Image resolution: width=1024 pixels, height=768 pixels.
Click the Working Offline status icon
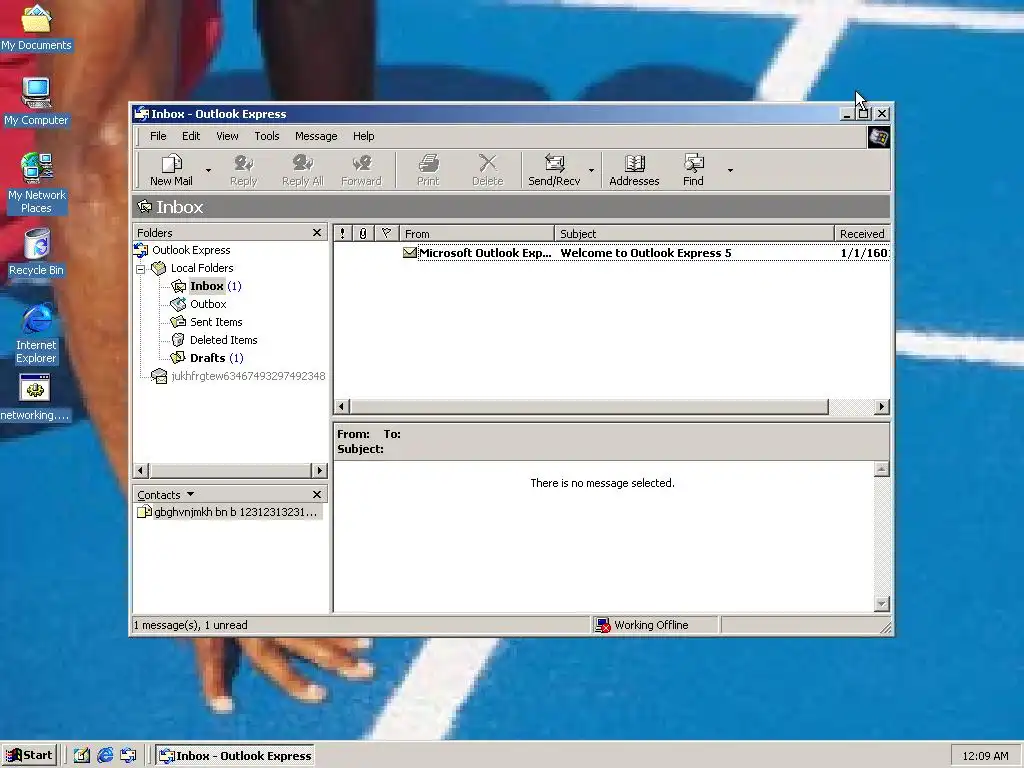[602, 625]
